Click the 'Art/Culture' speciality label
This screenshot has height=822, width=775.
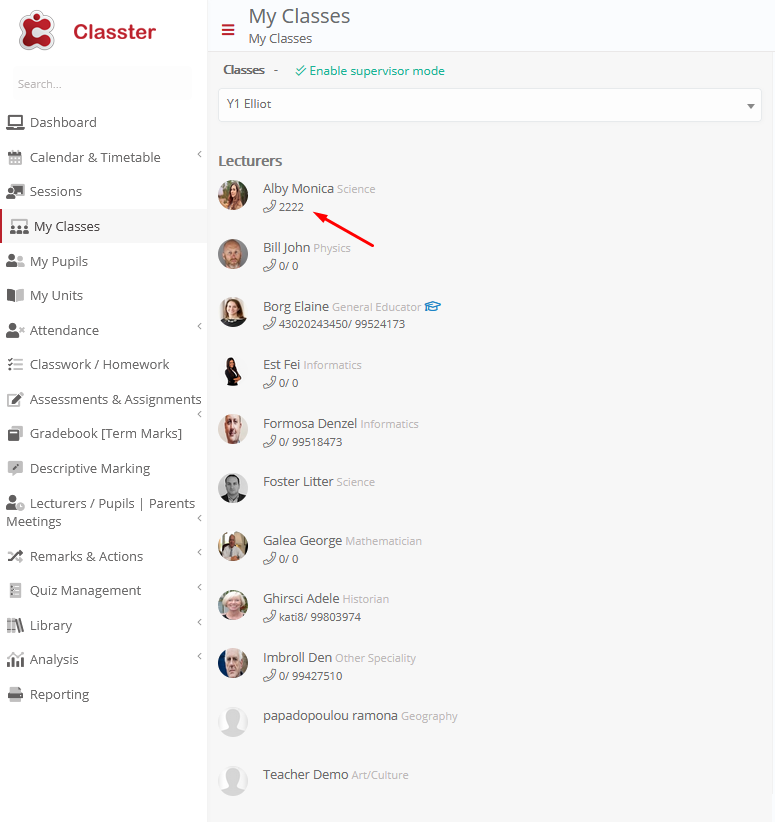pyautogui.click(x=380, y=775)
